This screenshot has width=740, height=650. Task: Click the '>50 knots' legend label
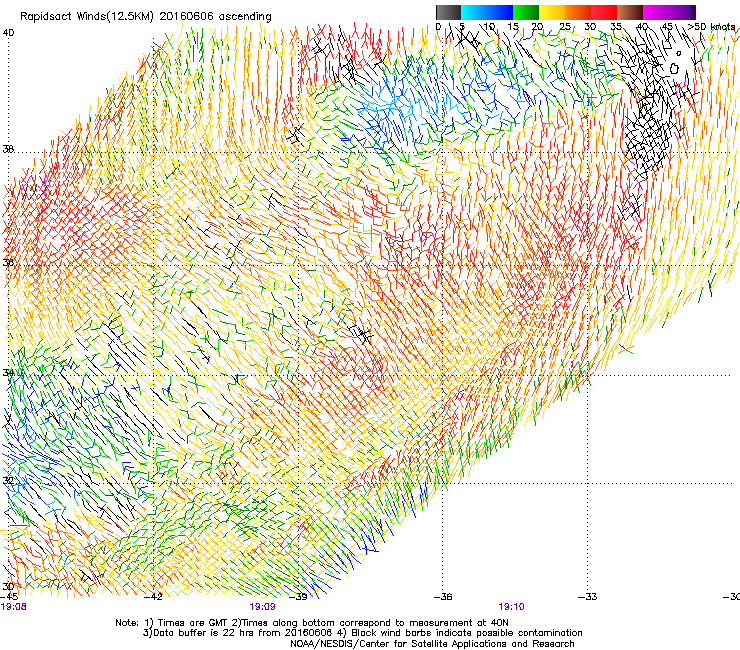coord(712,27)
